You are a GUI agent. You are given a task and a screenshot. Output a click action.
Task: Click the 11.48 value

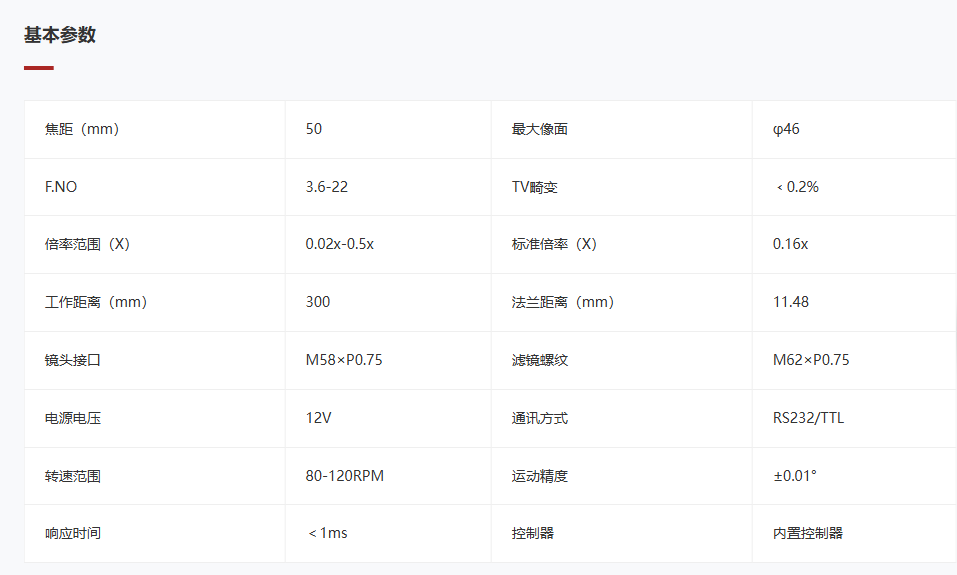(x=791, y=302)
